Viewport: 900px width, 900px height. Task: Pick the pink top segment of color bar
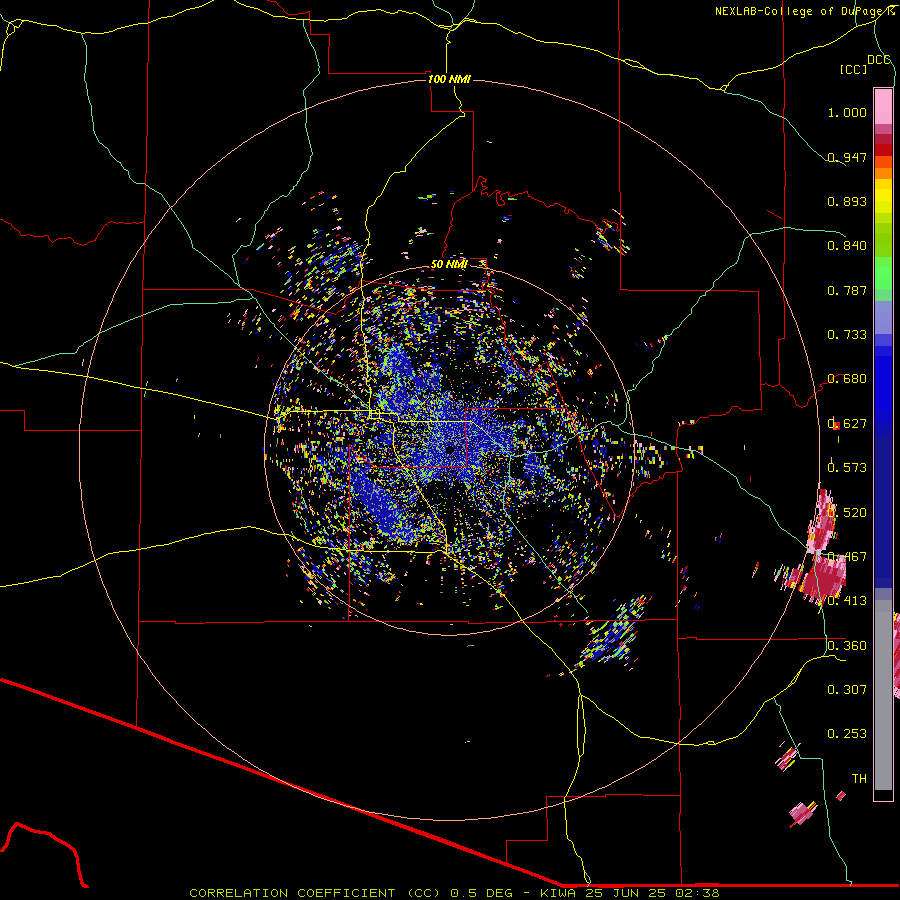[x=883, y=107]
